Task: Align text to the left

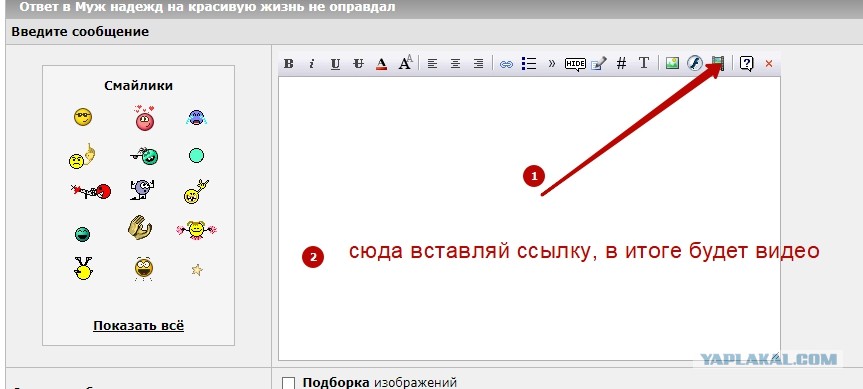Action: coord(432,64)
